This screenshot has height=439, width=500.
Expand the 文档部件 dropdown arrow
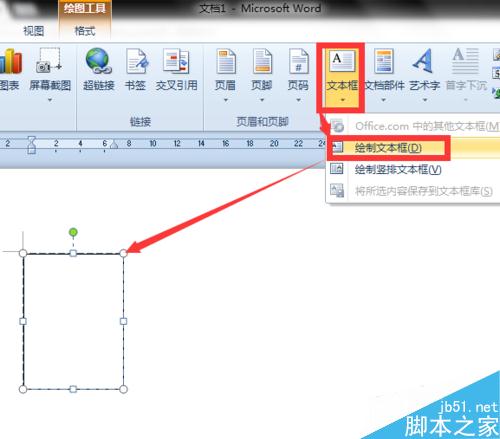click(383, 100)
